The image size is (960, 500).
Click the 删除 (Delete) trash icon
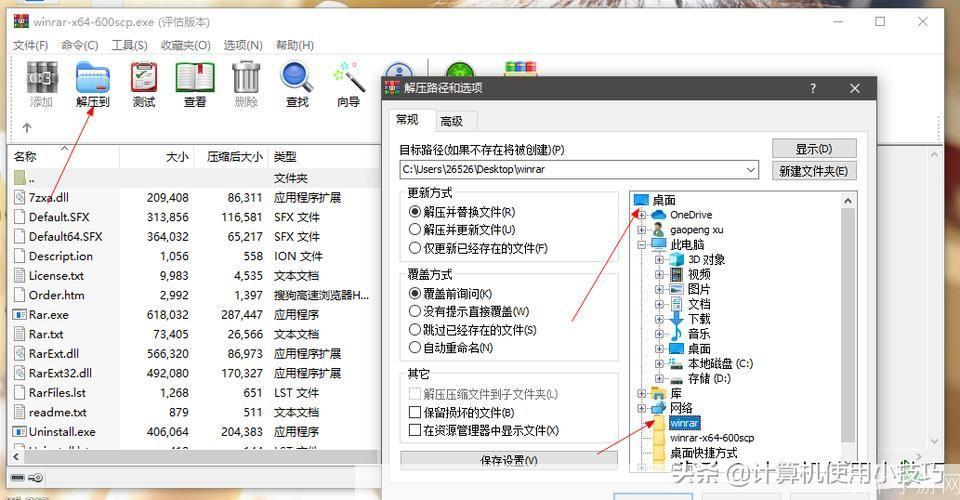coord(246,78)
